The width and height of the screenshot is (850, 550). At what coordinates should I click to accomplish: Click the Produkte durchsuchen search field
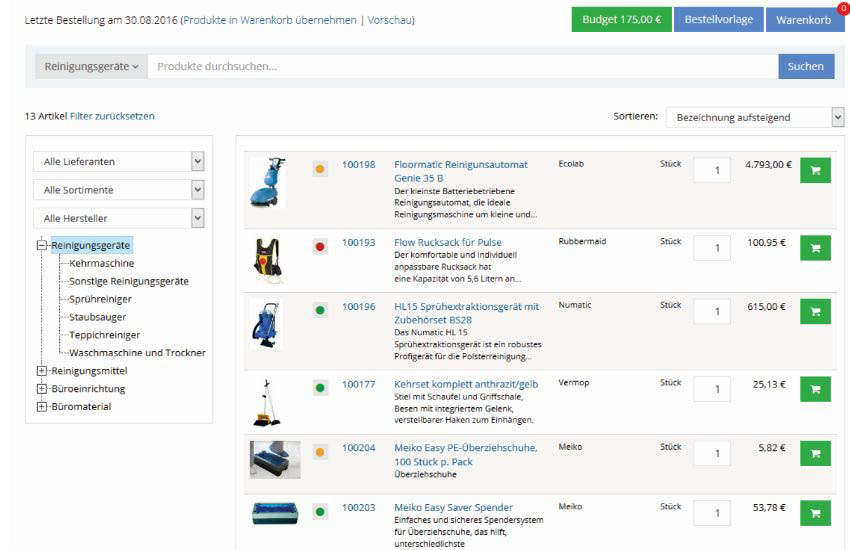462,67
